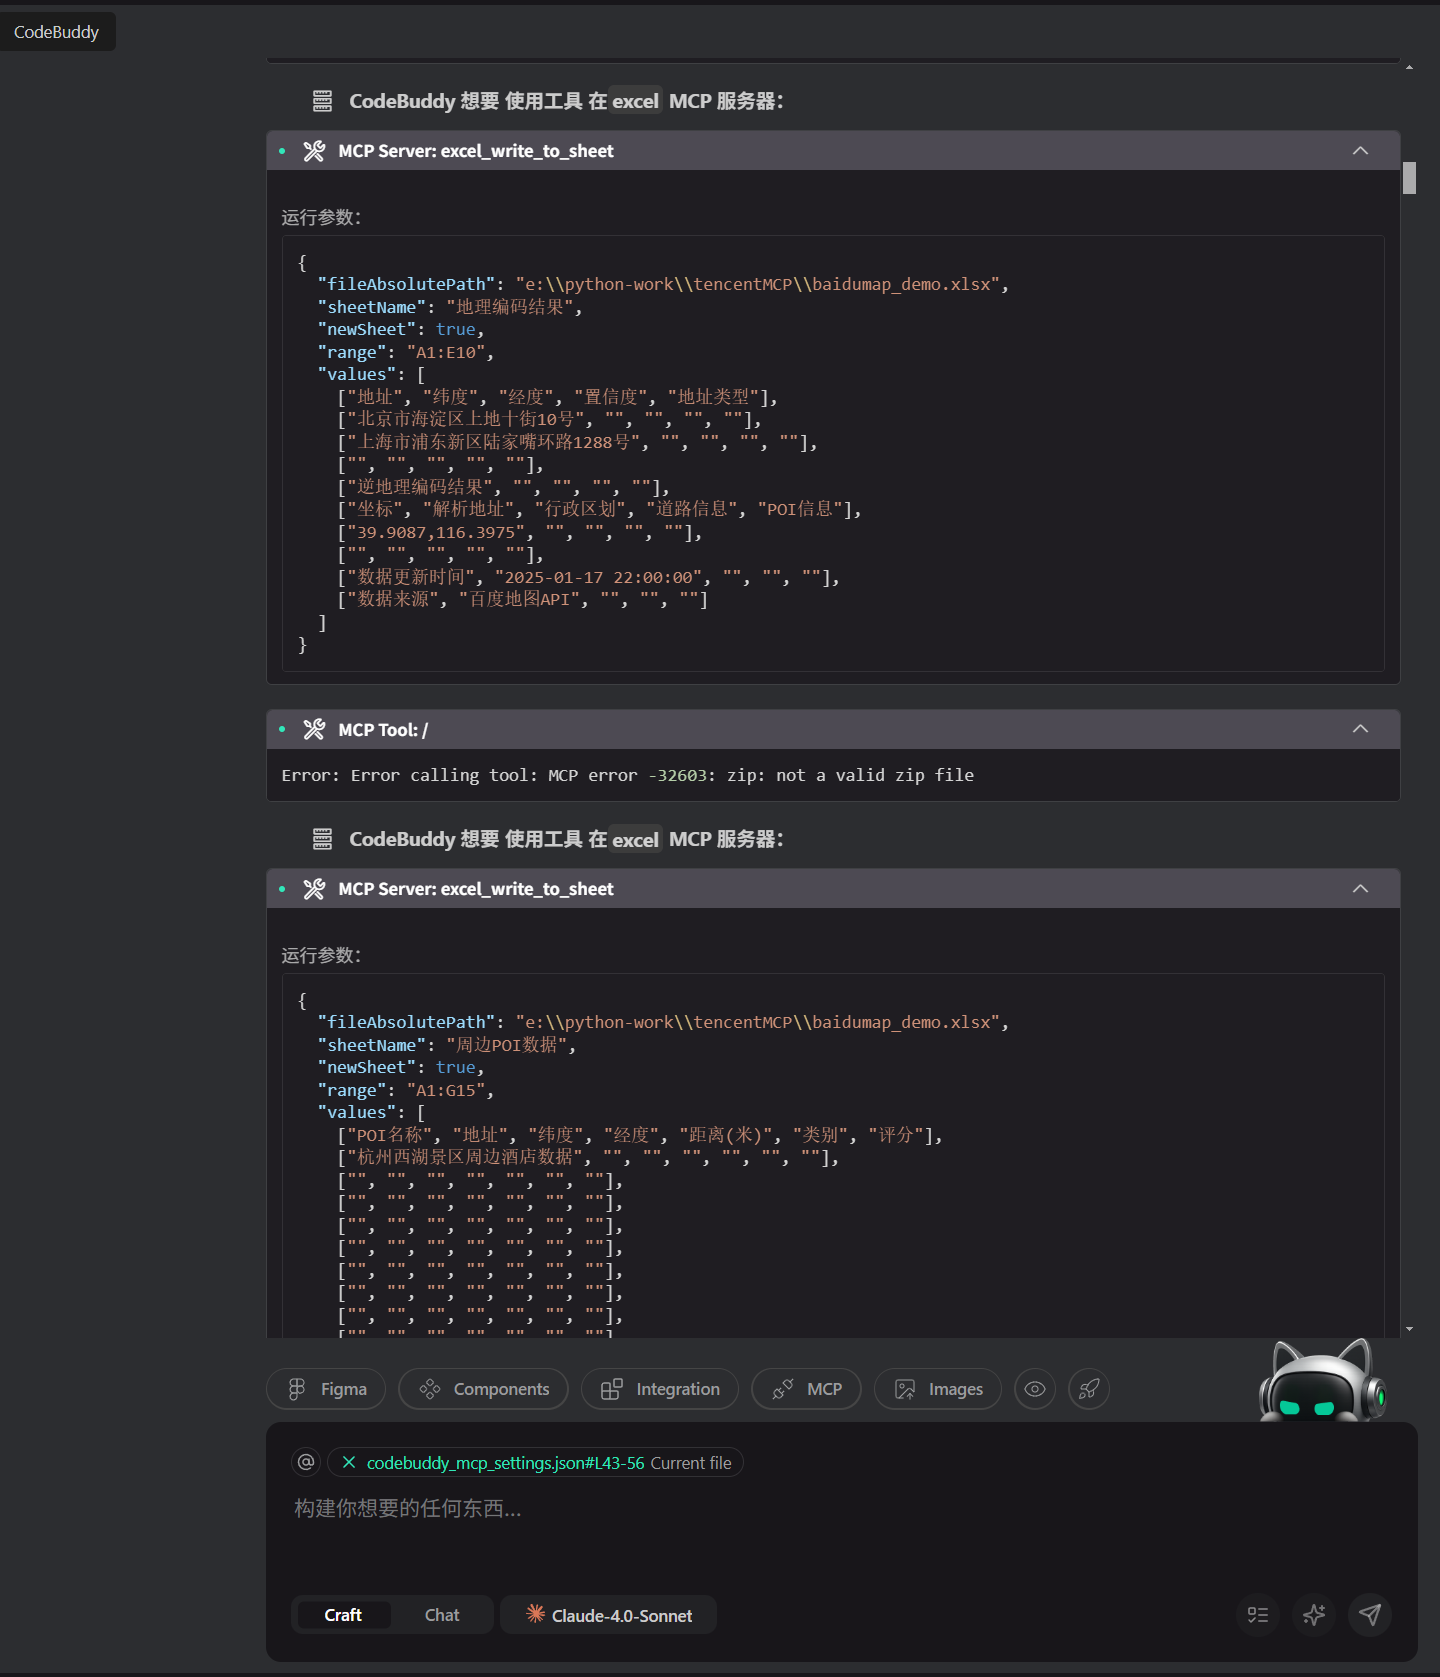Click first MCP Server: excel_write_to_sheet title

point(476,151)
